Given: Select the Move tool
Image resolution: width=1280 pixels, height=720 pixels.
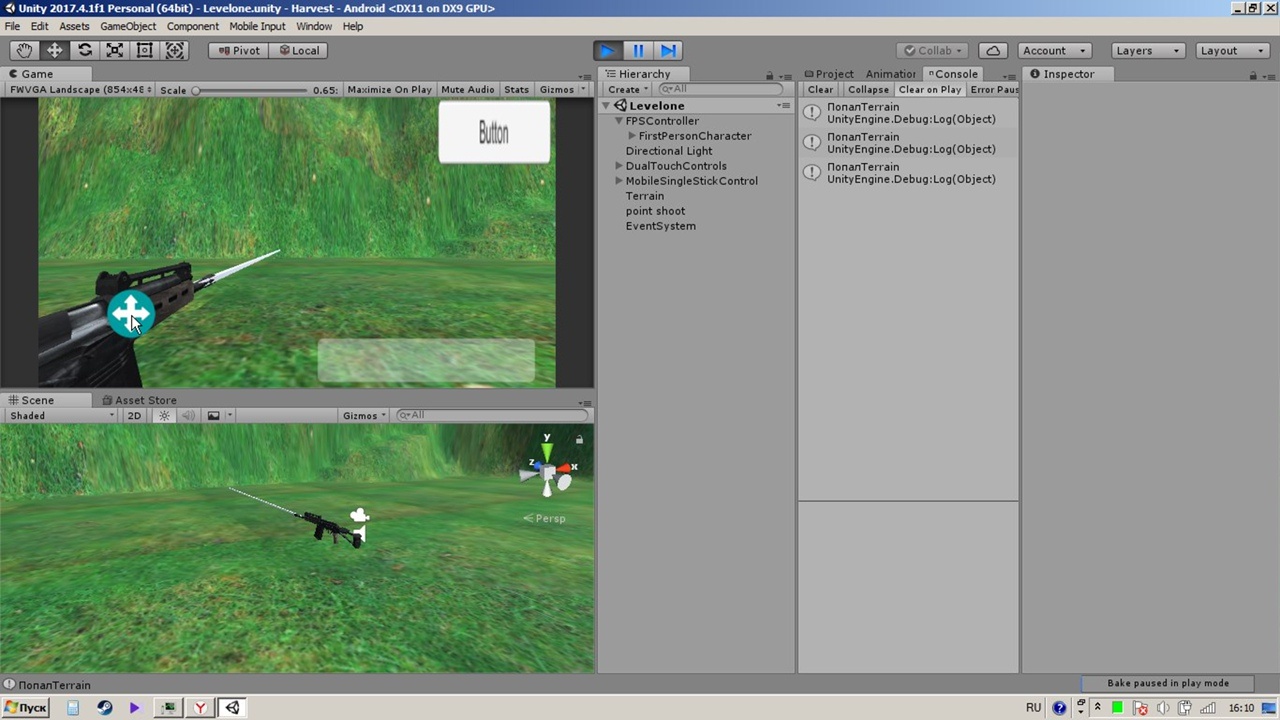Looking at the screenshot, I should click(x=54, y=50).
